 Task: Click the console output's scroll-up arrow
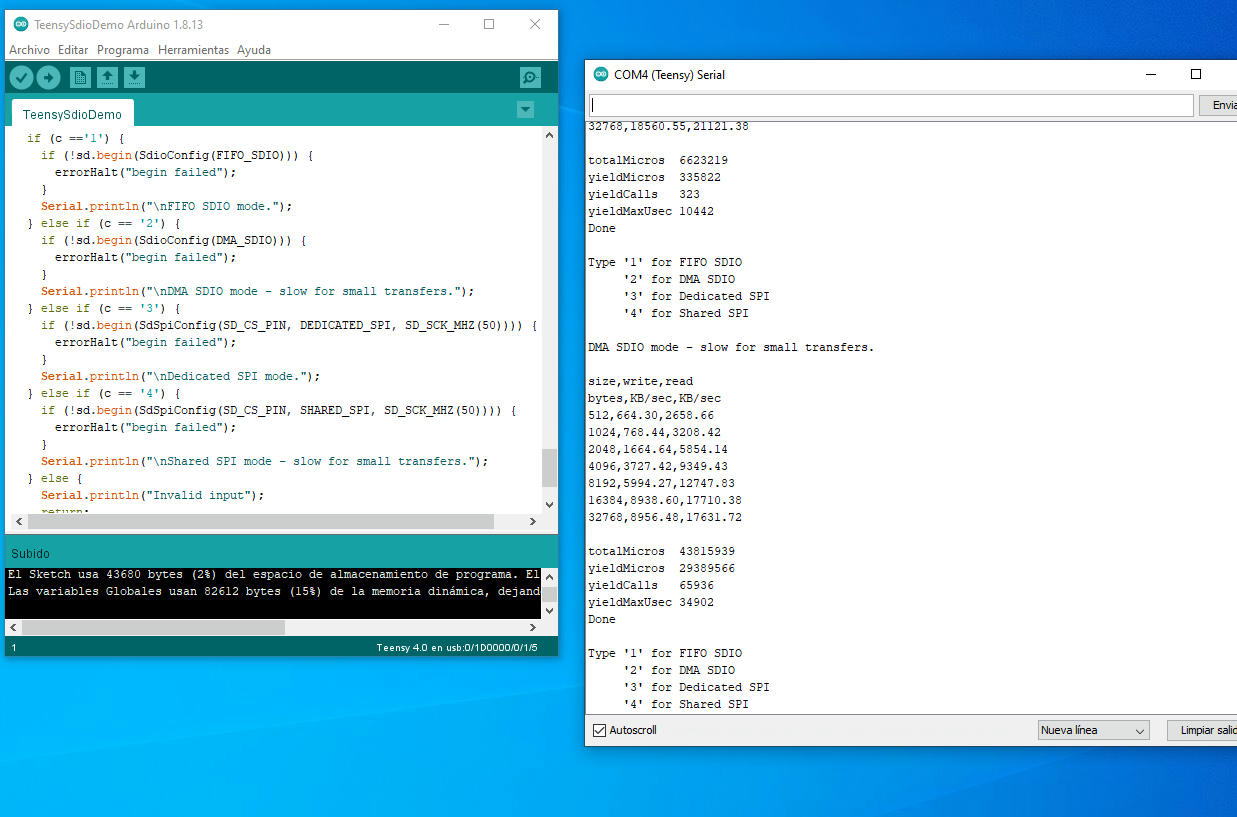click(x=549, y=575)
